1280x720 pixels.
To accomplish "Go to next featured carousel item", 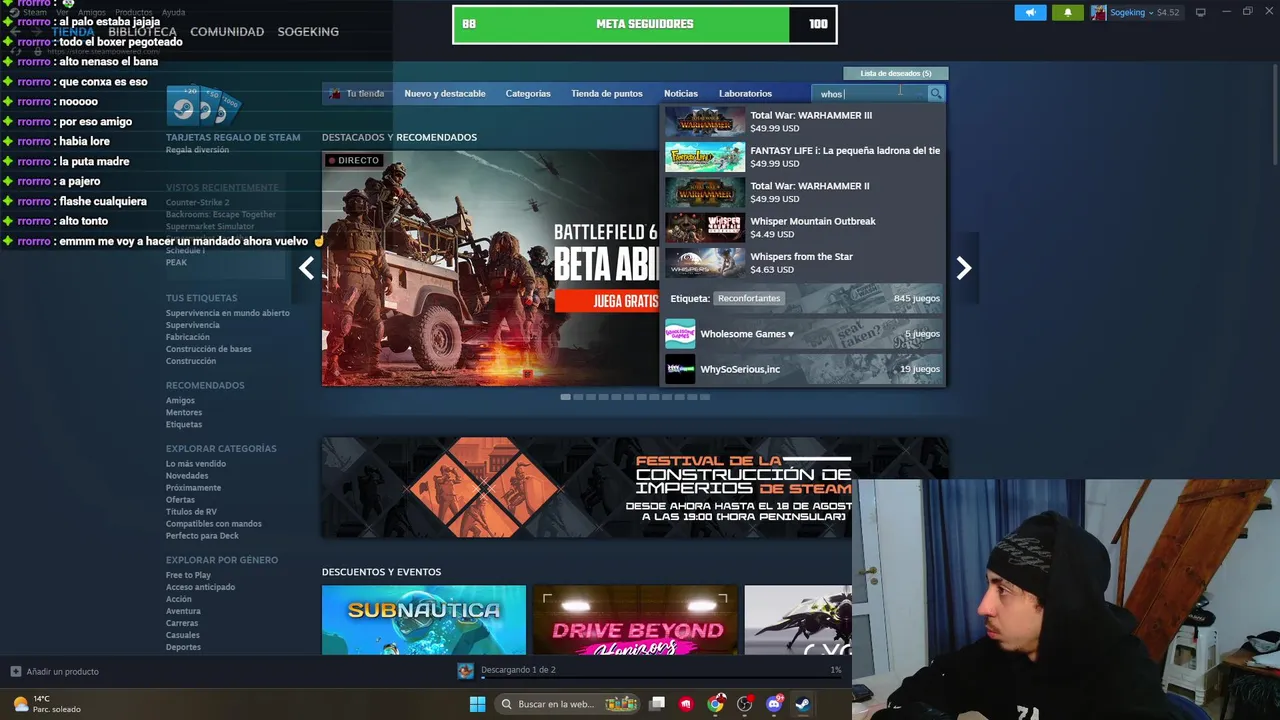I will point(964,268).
